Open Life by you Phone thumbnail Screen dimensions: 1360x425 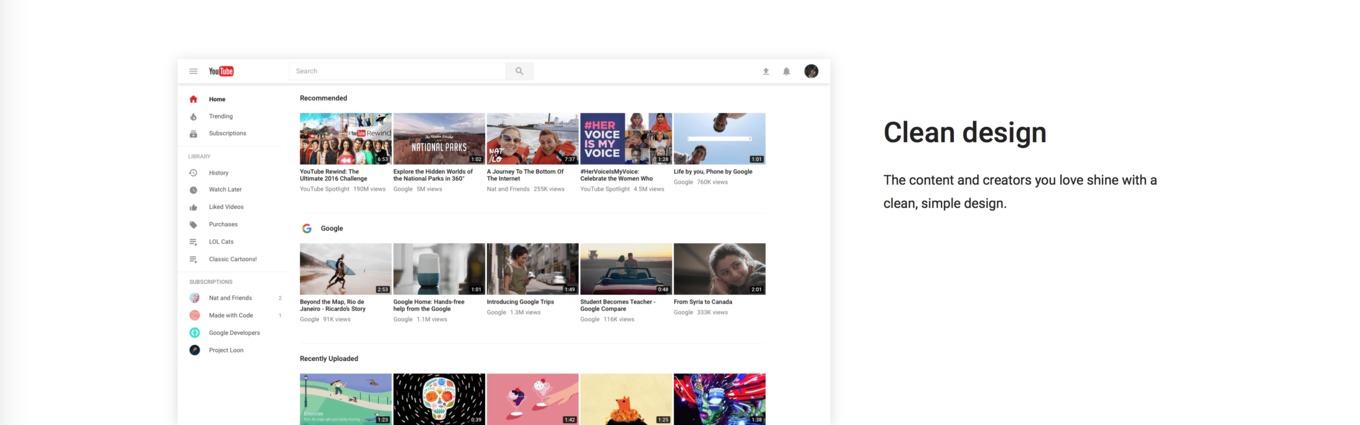click(719, 138)
